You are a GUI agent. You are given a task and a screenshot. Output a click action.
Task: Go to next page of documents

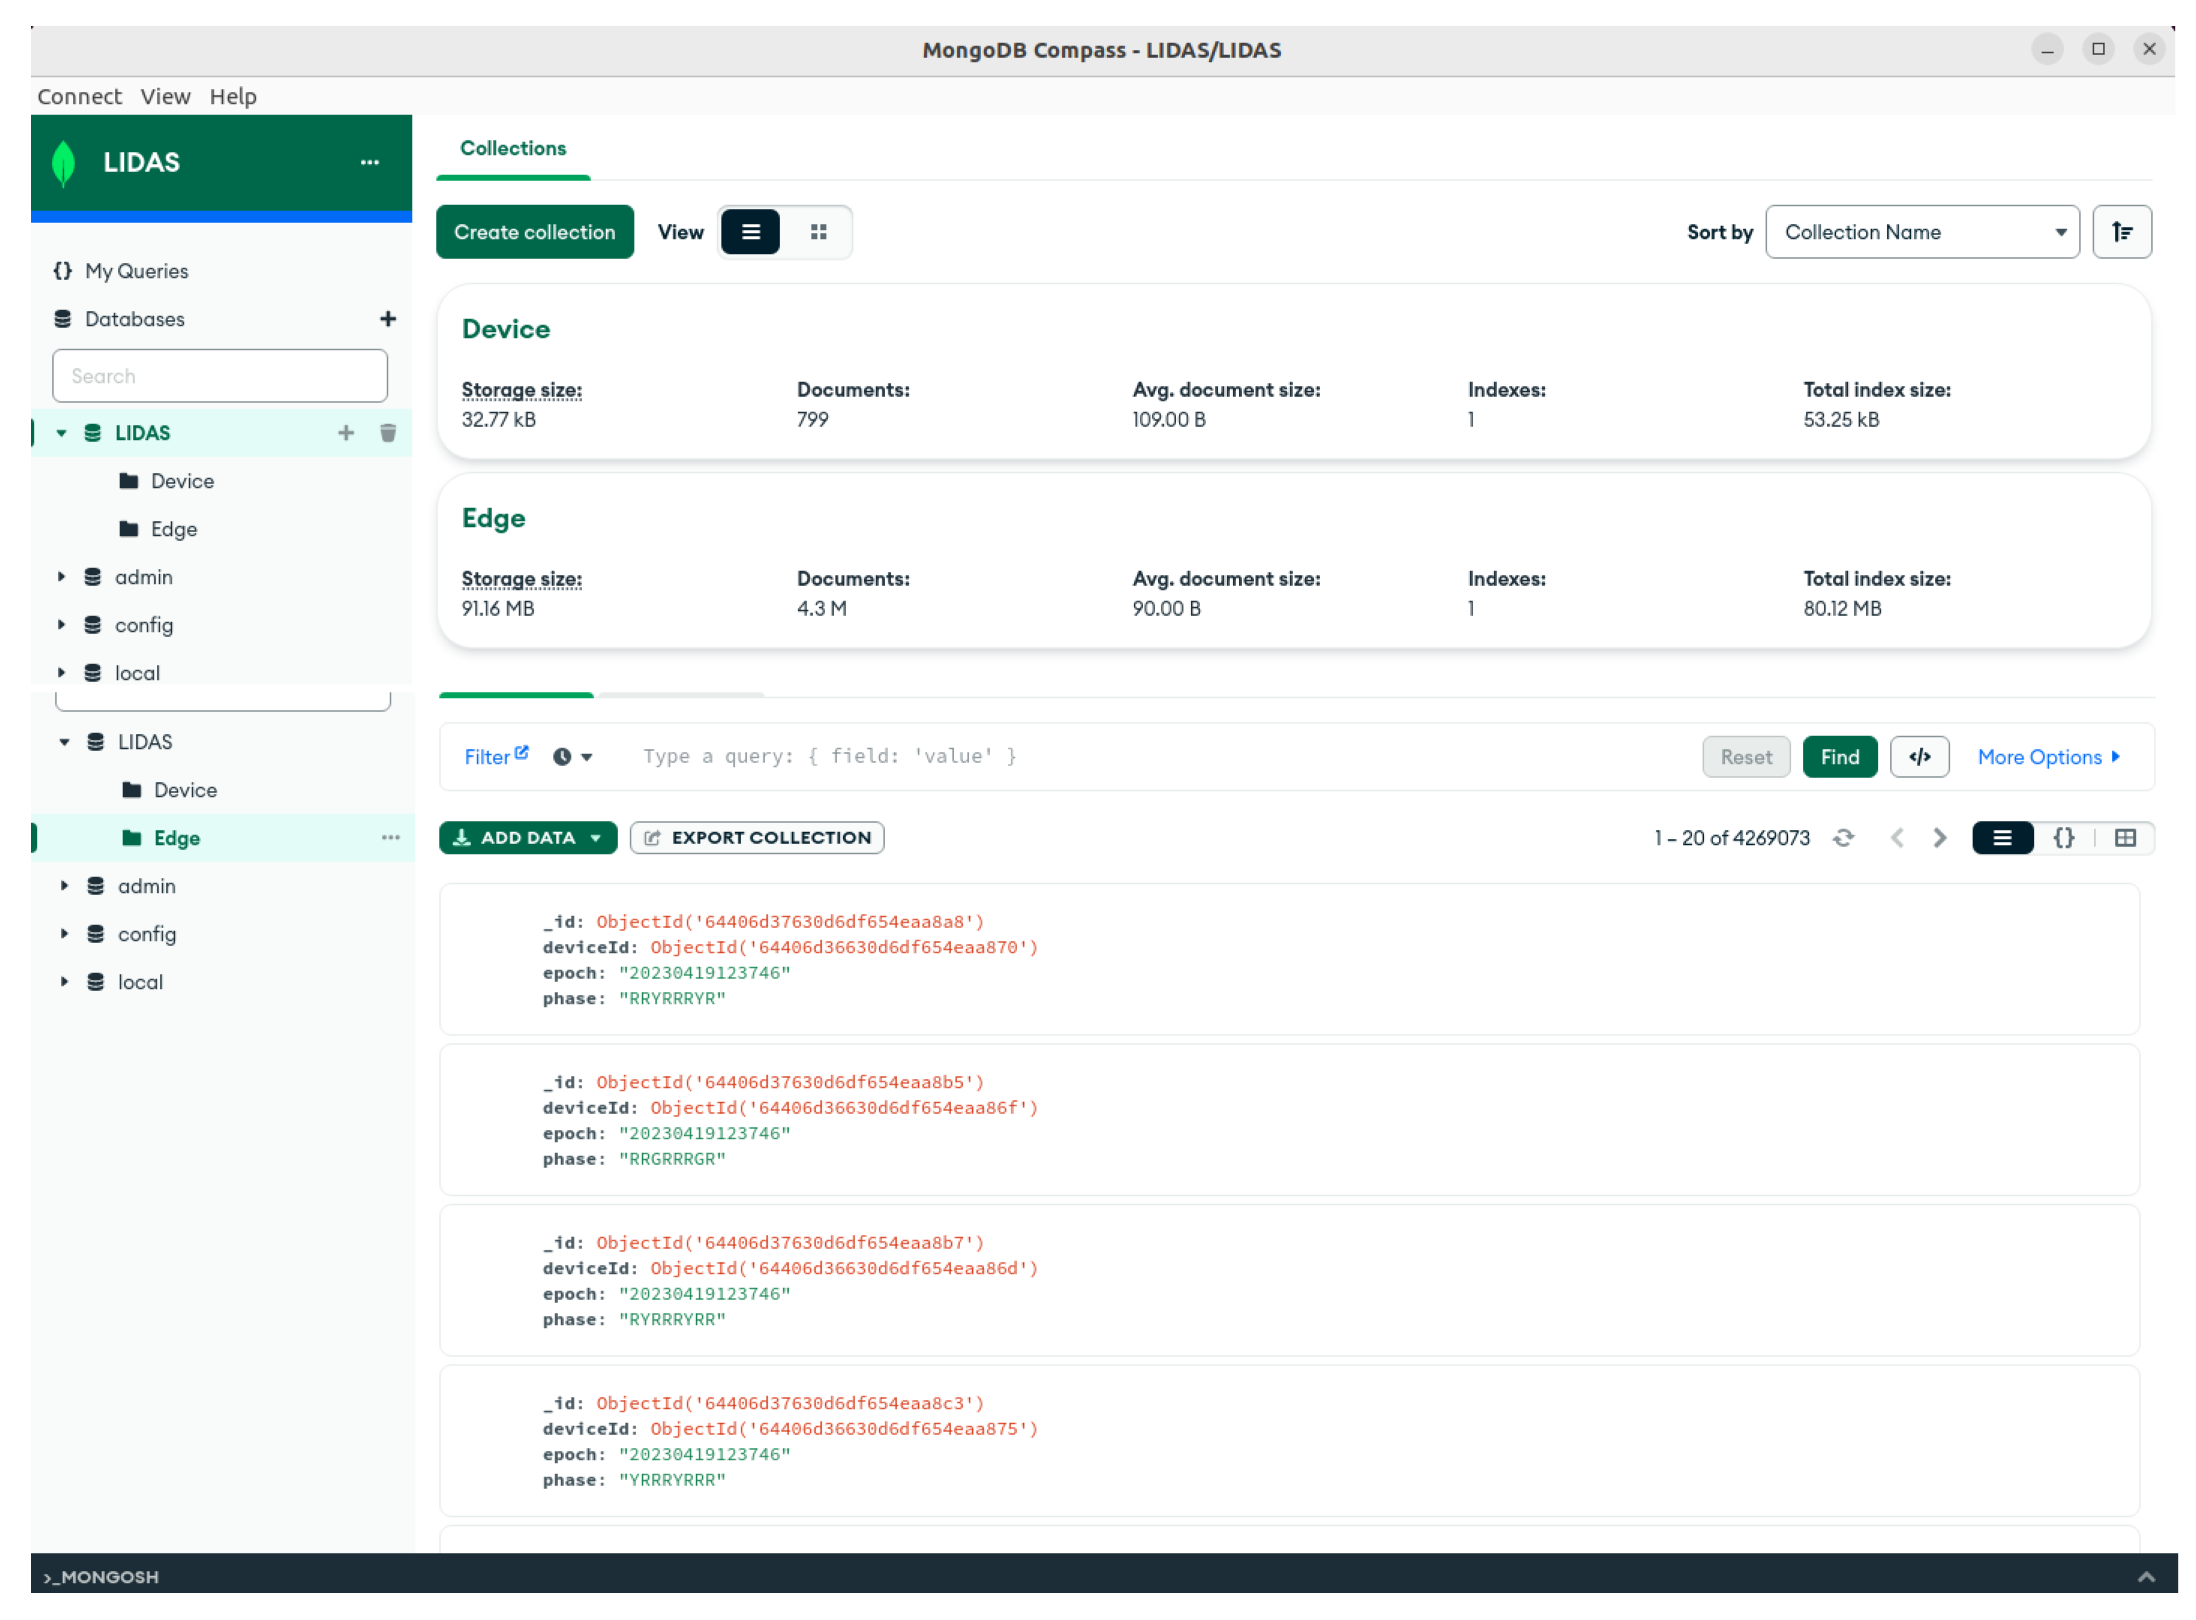[x=1939, y=838]
